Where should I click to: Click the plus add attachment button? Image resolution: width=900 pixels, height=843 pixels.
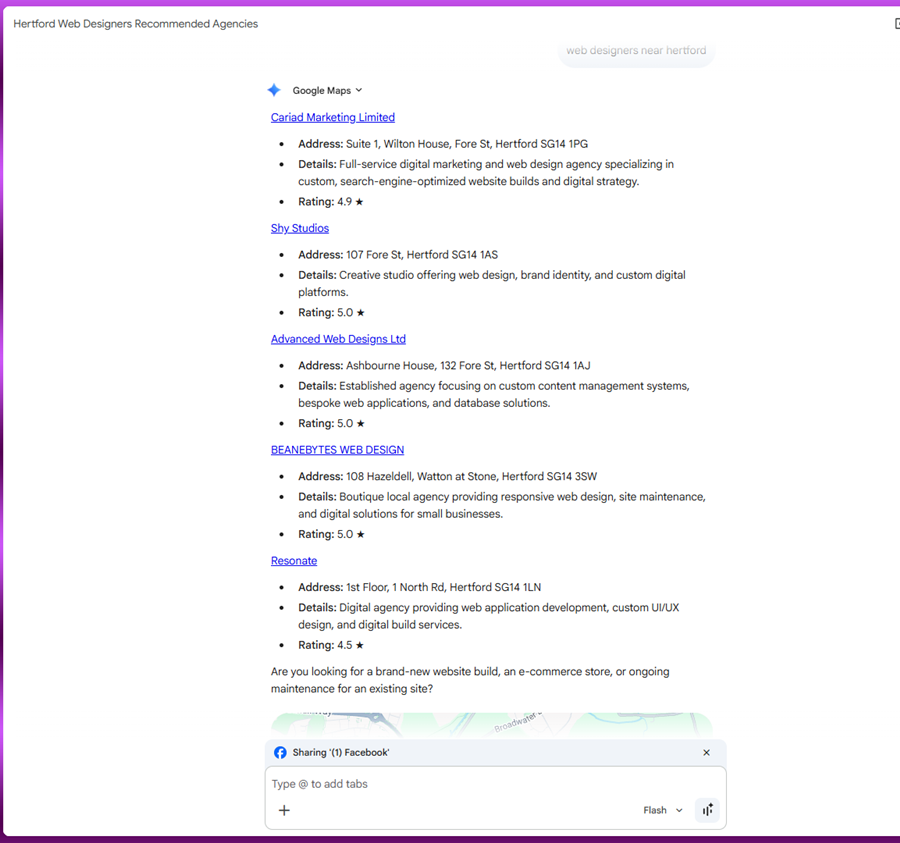284,810
